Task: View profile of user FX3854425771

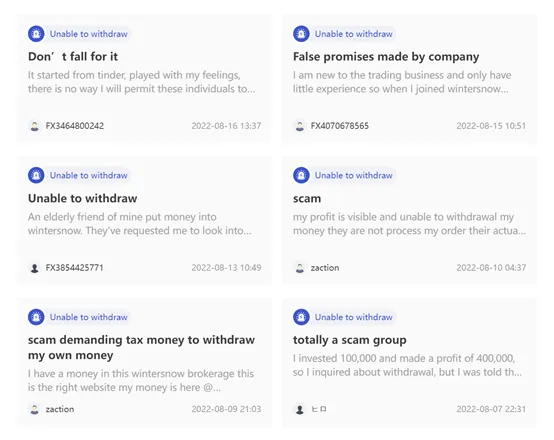Action: pos(75,268)
